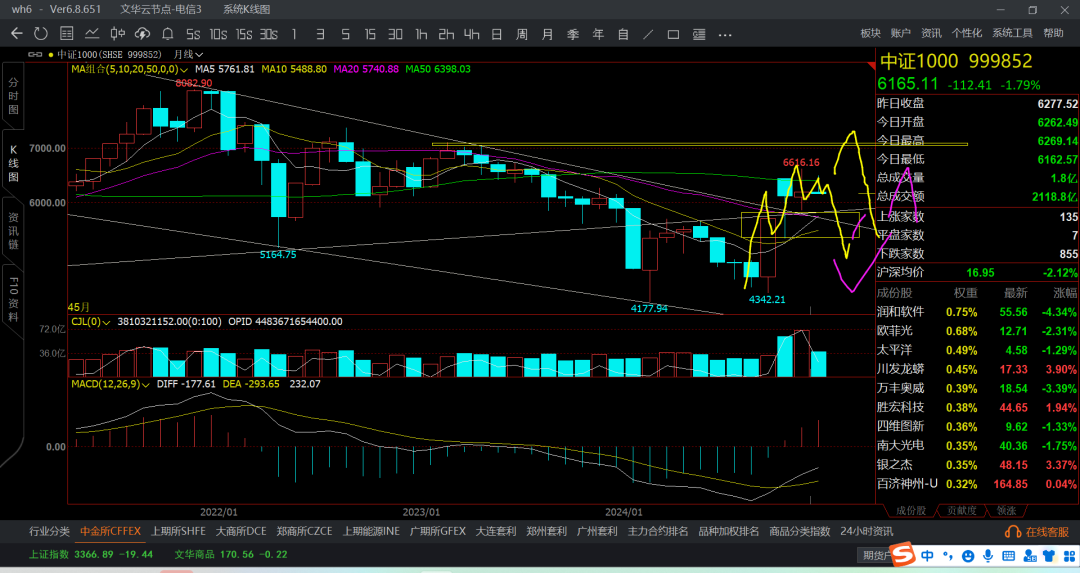
Task: Select the 贡献度 tab
Action: 962,510
